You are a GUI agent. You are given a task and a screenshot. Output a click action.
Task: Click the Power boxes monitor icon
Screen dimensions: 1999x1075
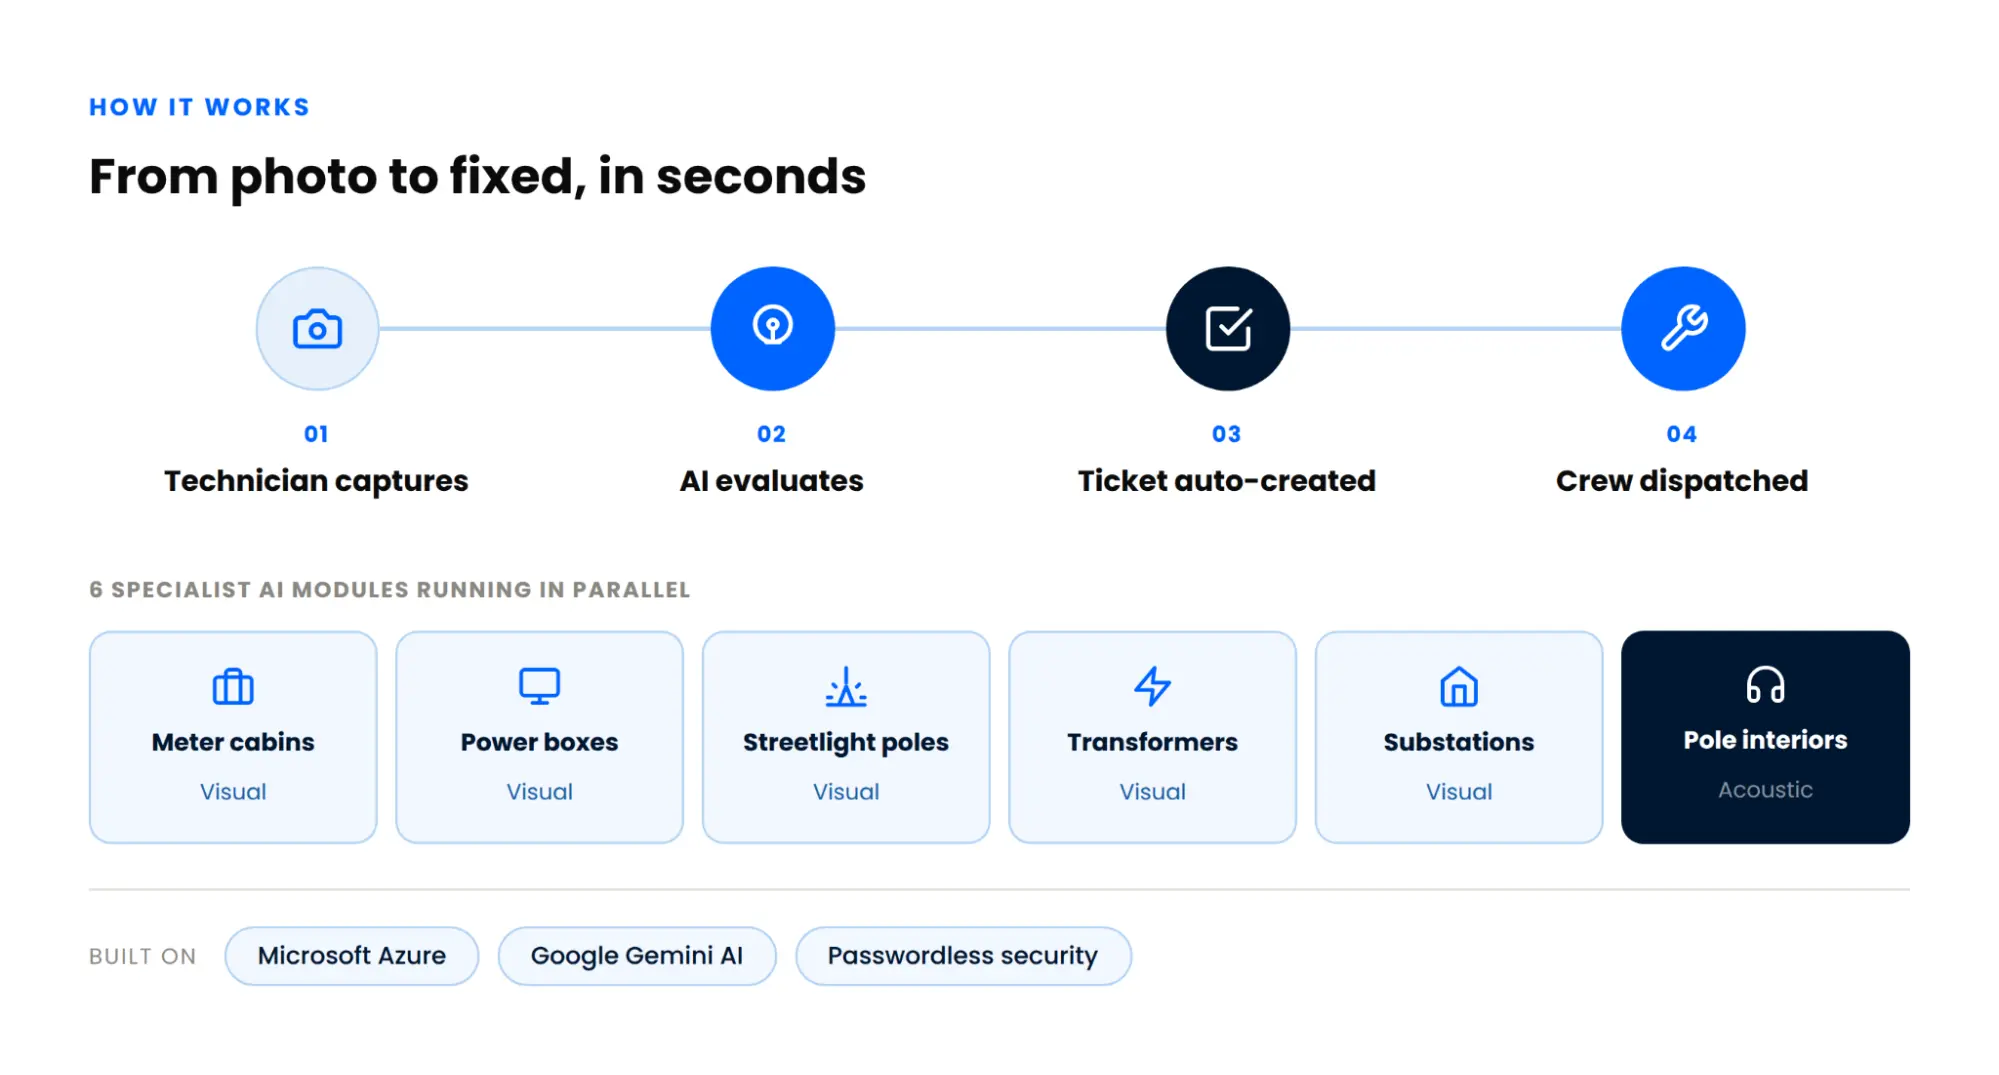[539, 686]
